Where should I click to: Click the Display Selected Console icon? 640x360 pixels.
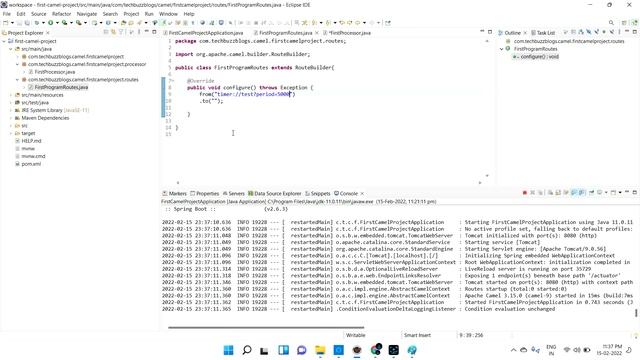coord(600,193)
